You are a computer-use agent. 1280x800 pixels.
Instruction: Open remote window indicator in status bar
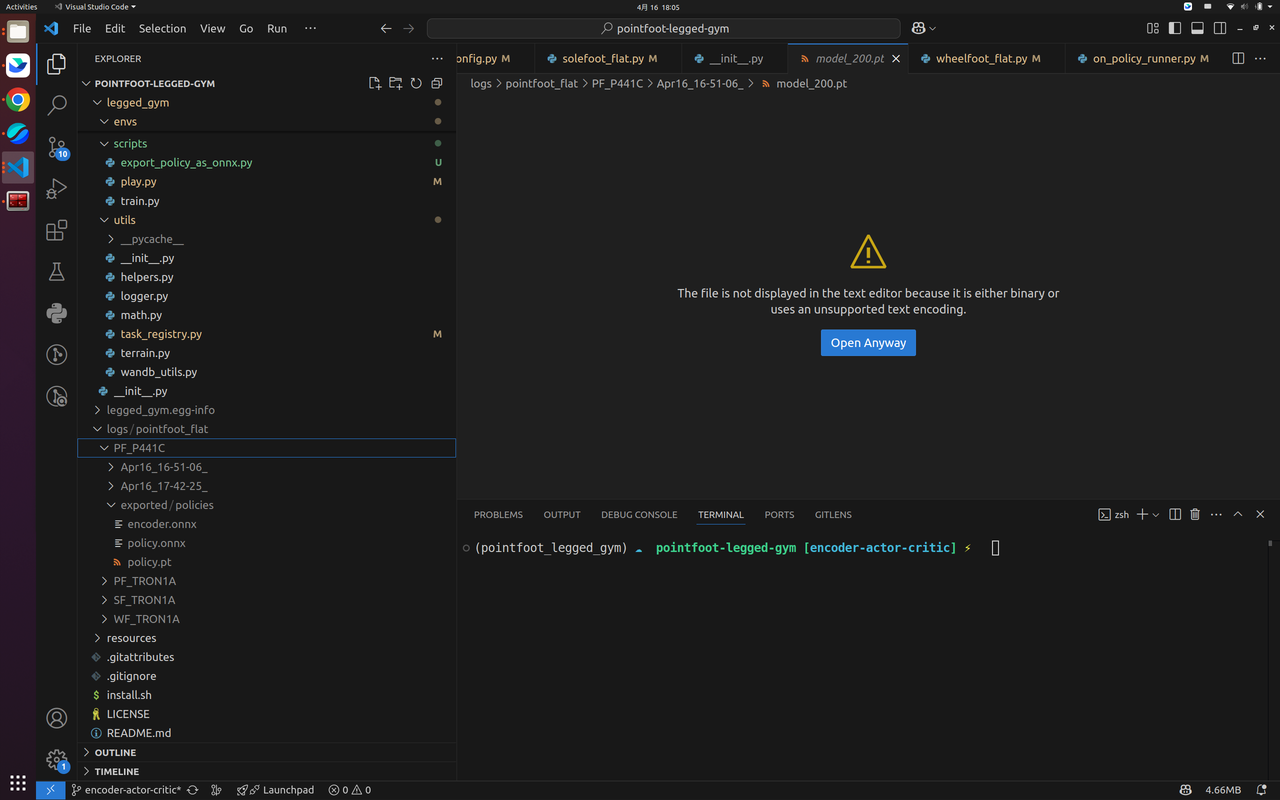tap(50, 790)
